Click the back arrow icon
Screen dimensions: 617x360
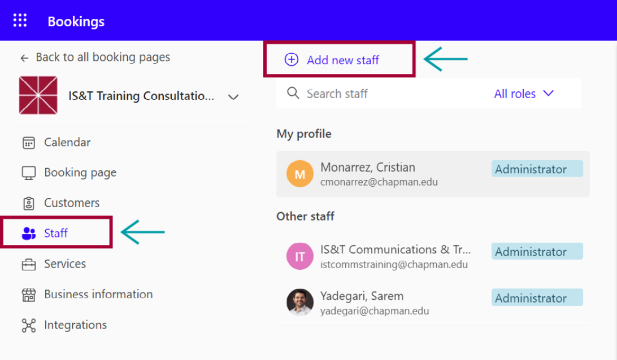coord(24,58)
